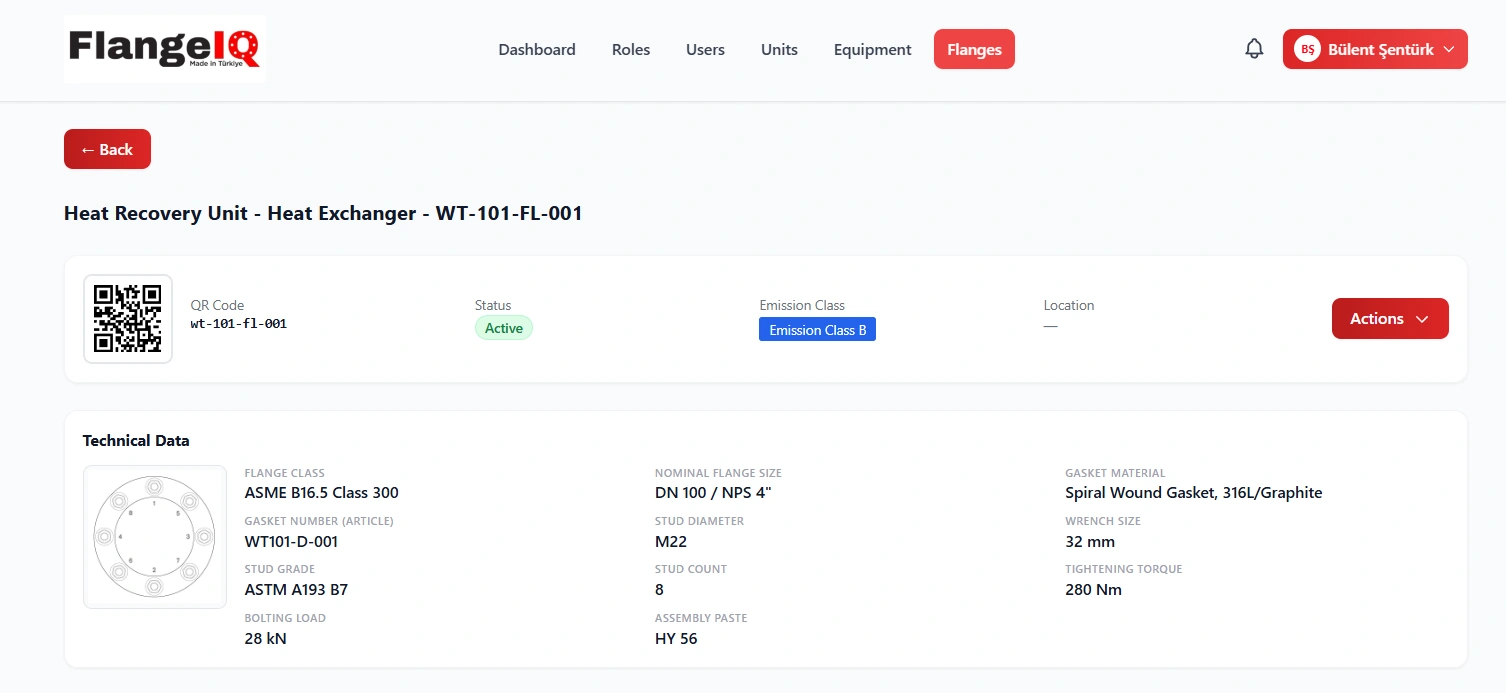Select the assembly paste HY 56 value
The height and width of the screenshot is (693, 1506).
676,638
